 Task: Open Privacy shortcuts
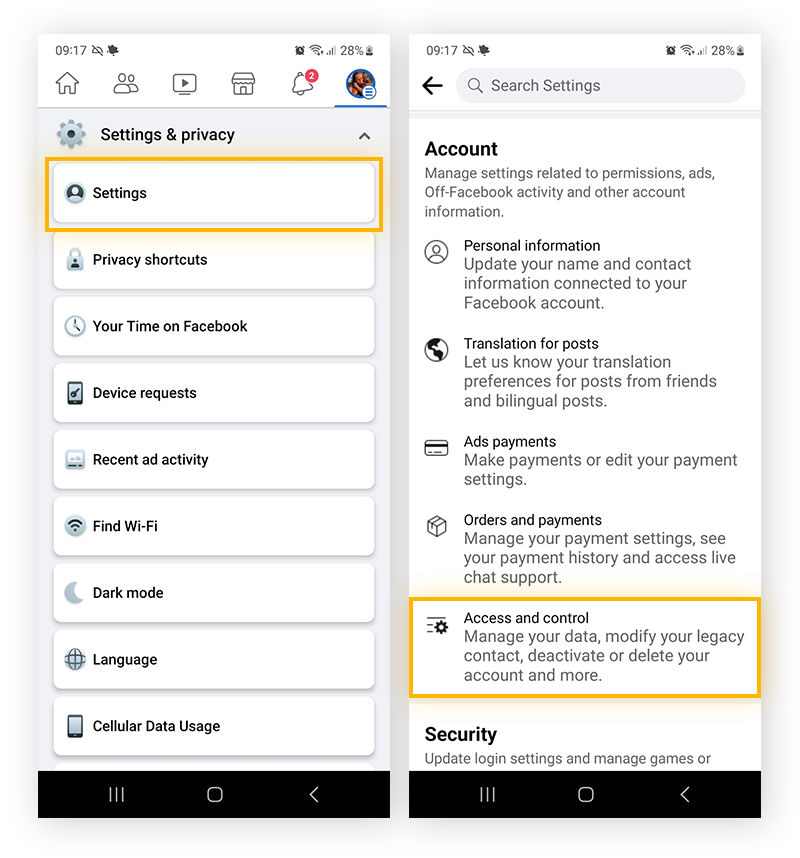point(214,260)
